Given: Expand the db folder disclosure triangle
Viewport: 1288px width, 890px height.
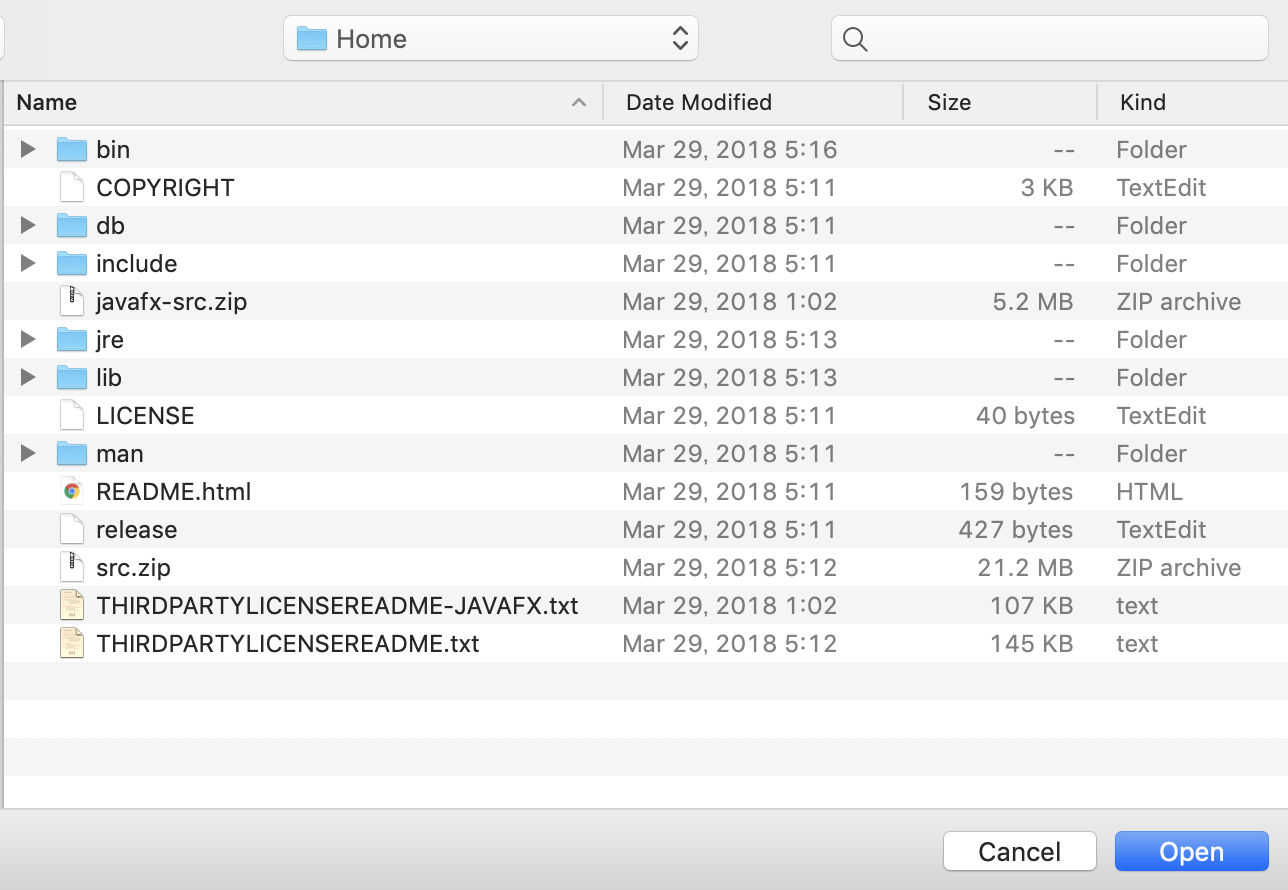Looking at the screenshot, I should (28, 226).
